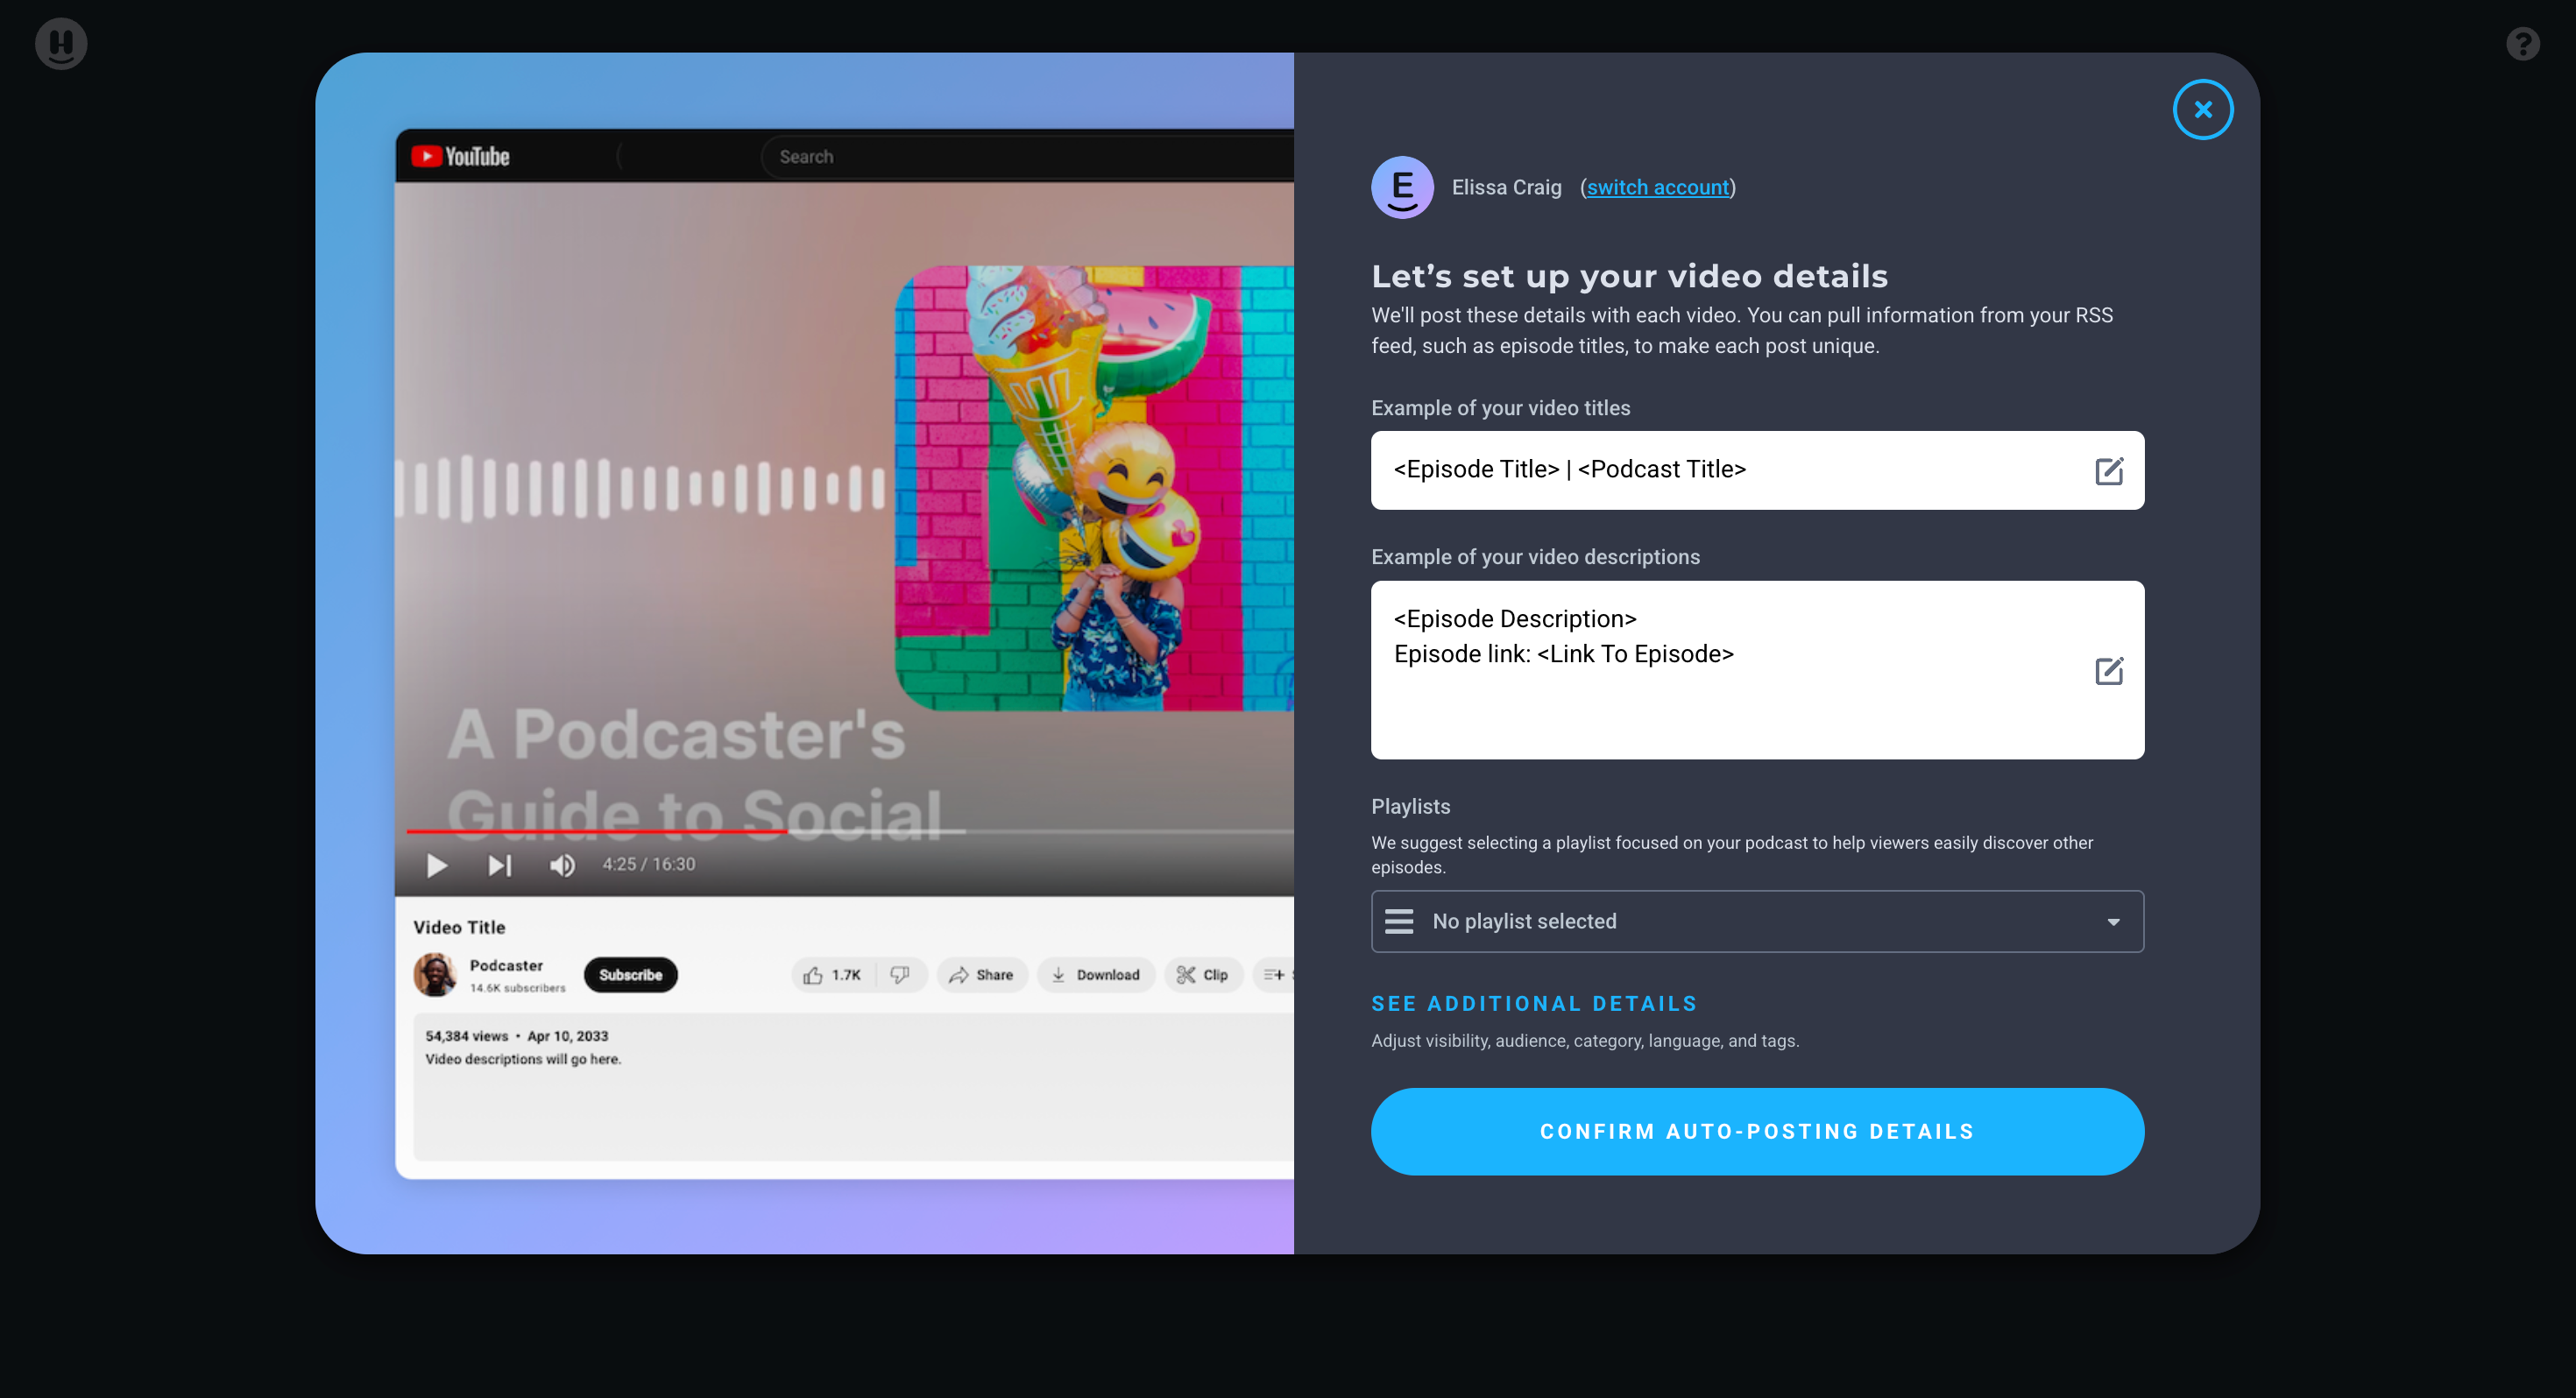Click the Headliner logo icon at top left

61,44
